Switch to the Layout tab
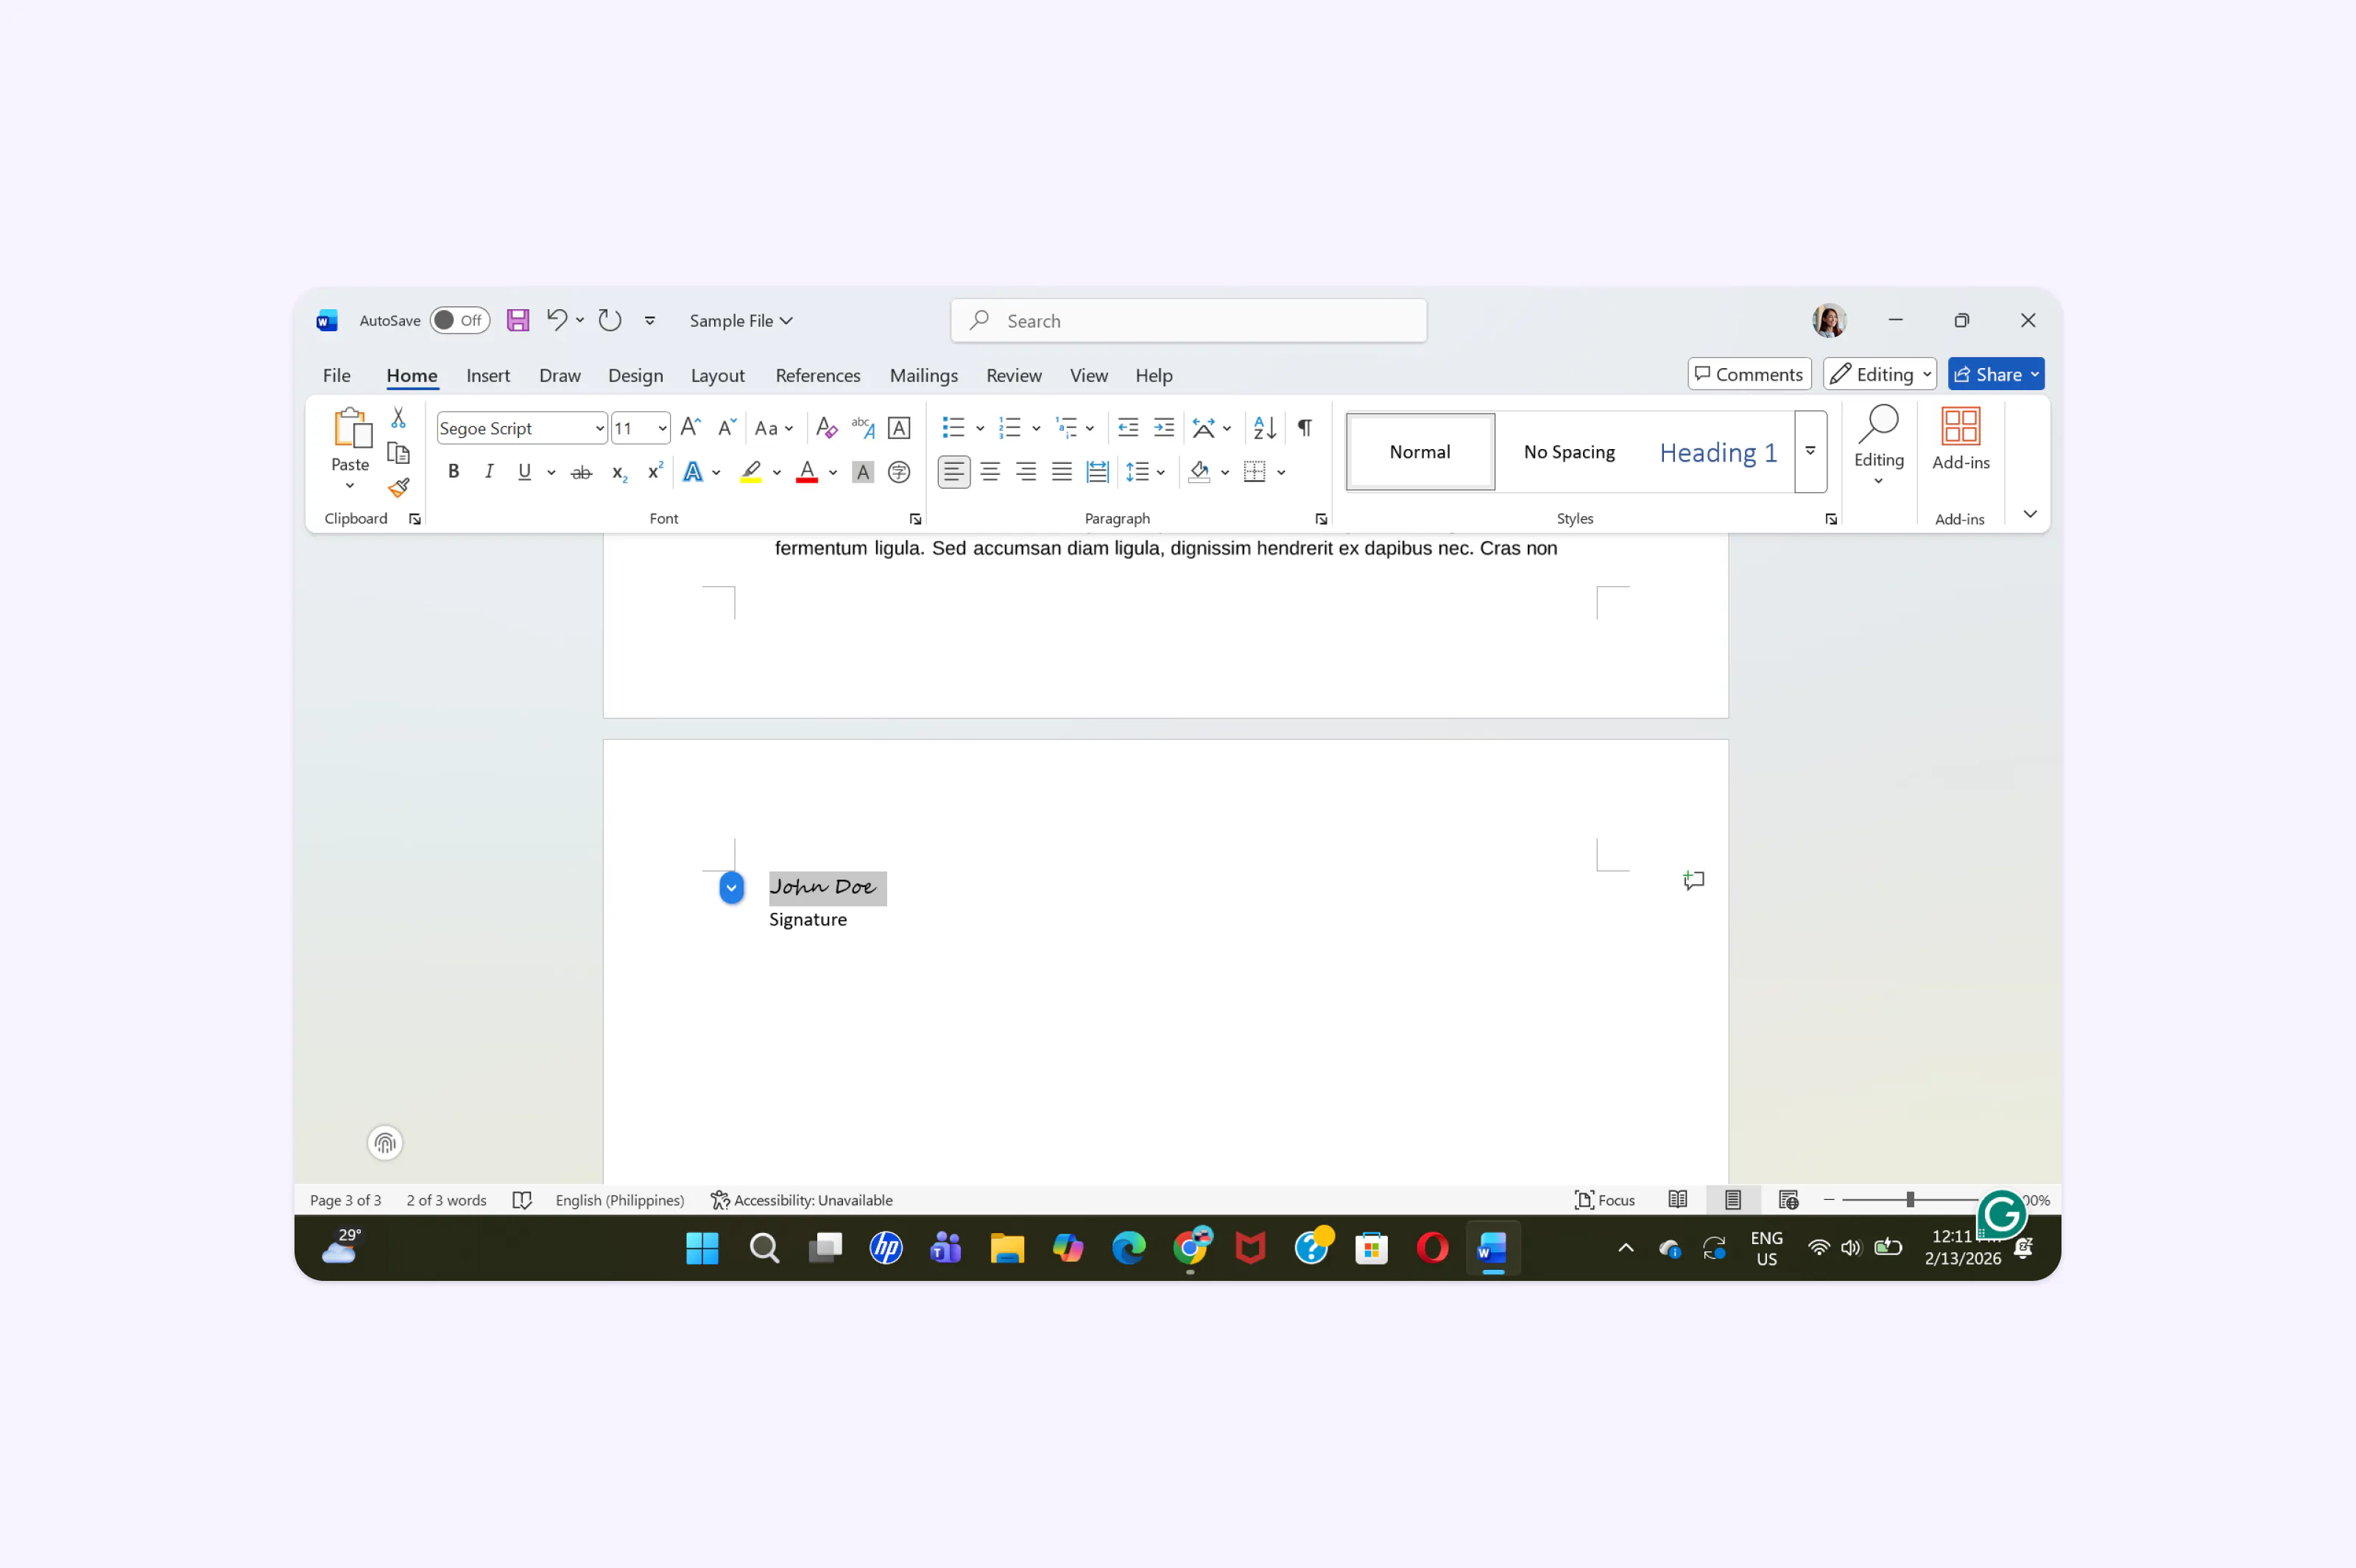Viewport: 2356px width, 1568px height. [717, 375]
